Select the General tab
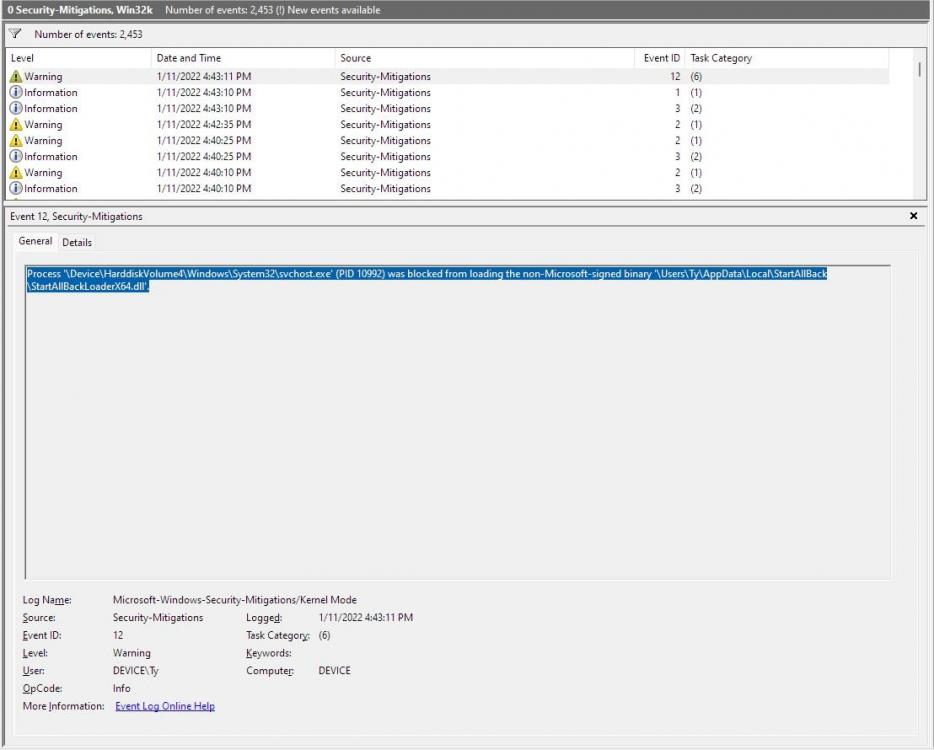This screenshot has width=934, height=750. tap(35, 241)
